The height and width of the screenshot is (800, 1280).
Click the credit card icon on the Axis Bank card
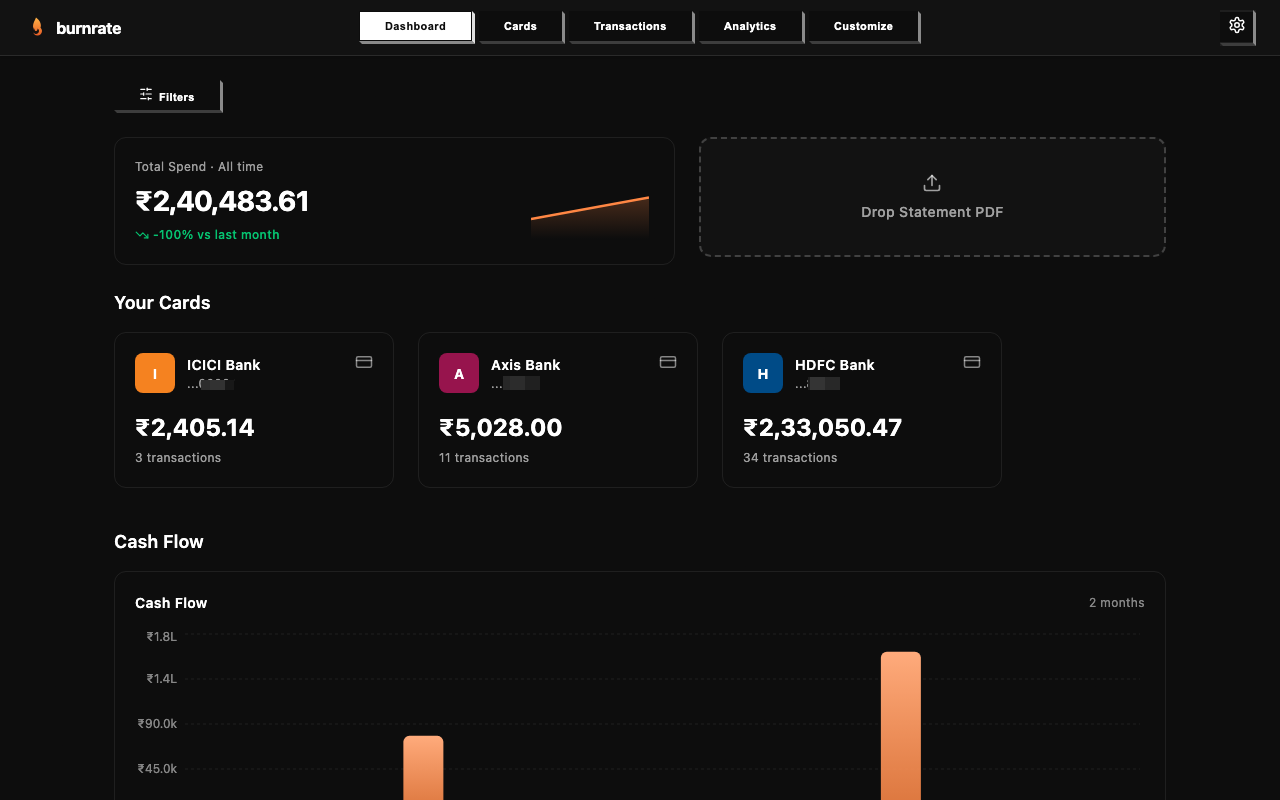point(667,361)
